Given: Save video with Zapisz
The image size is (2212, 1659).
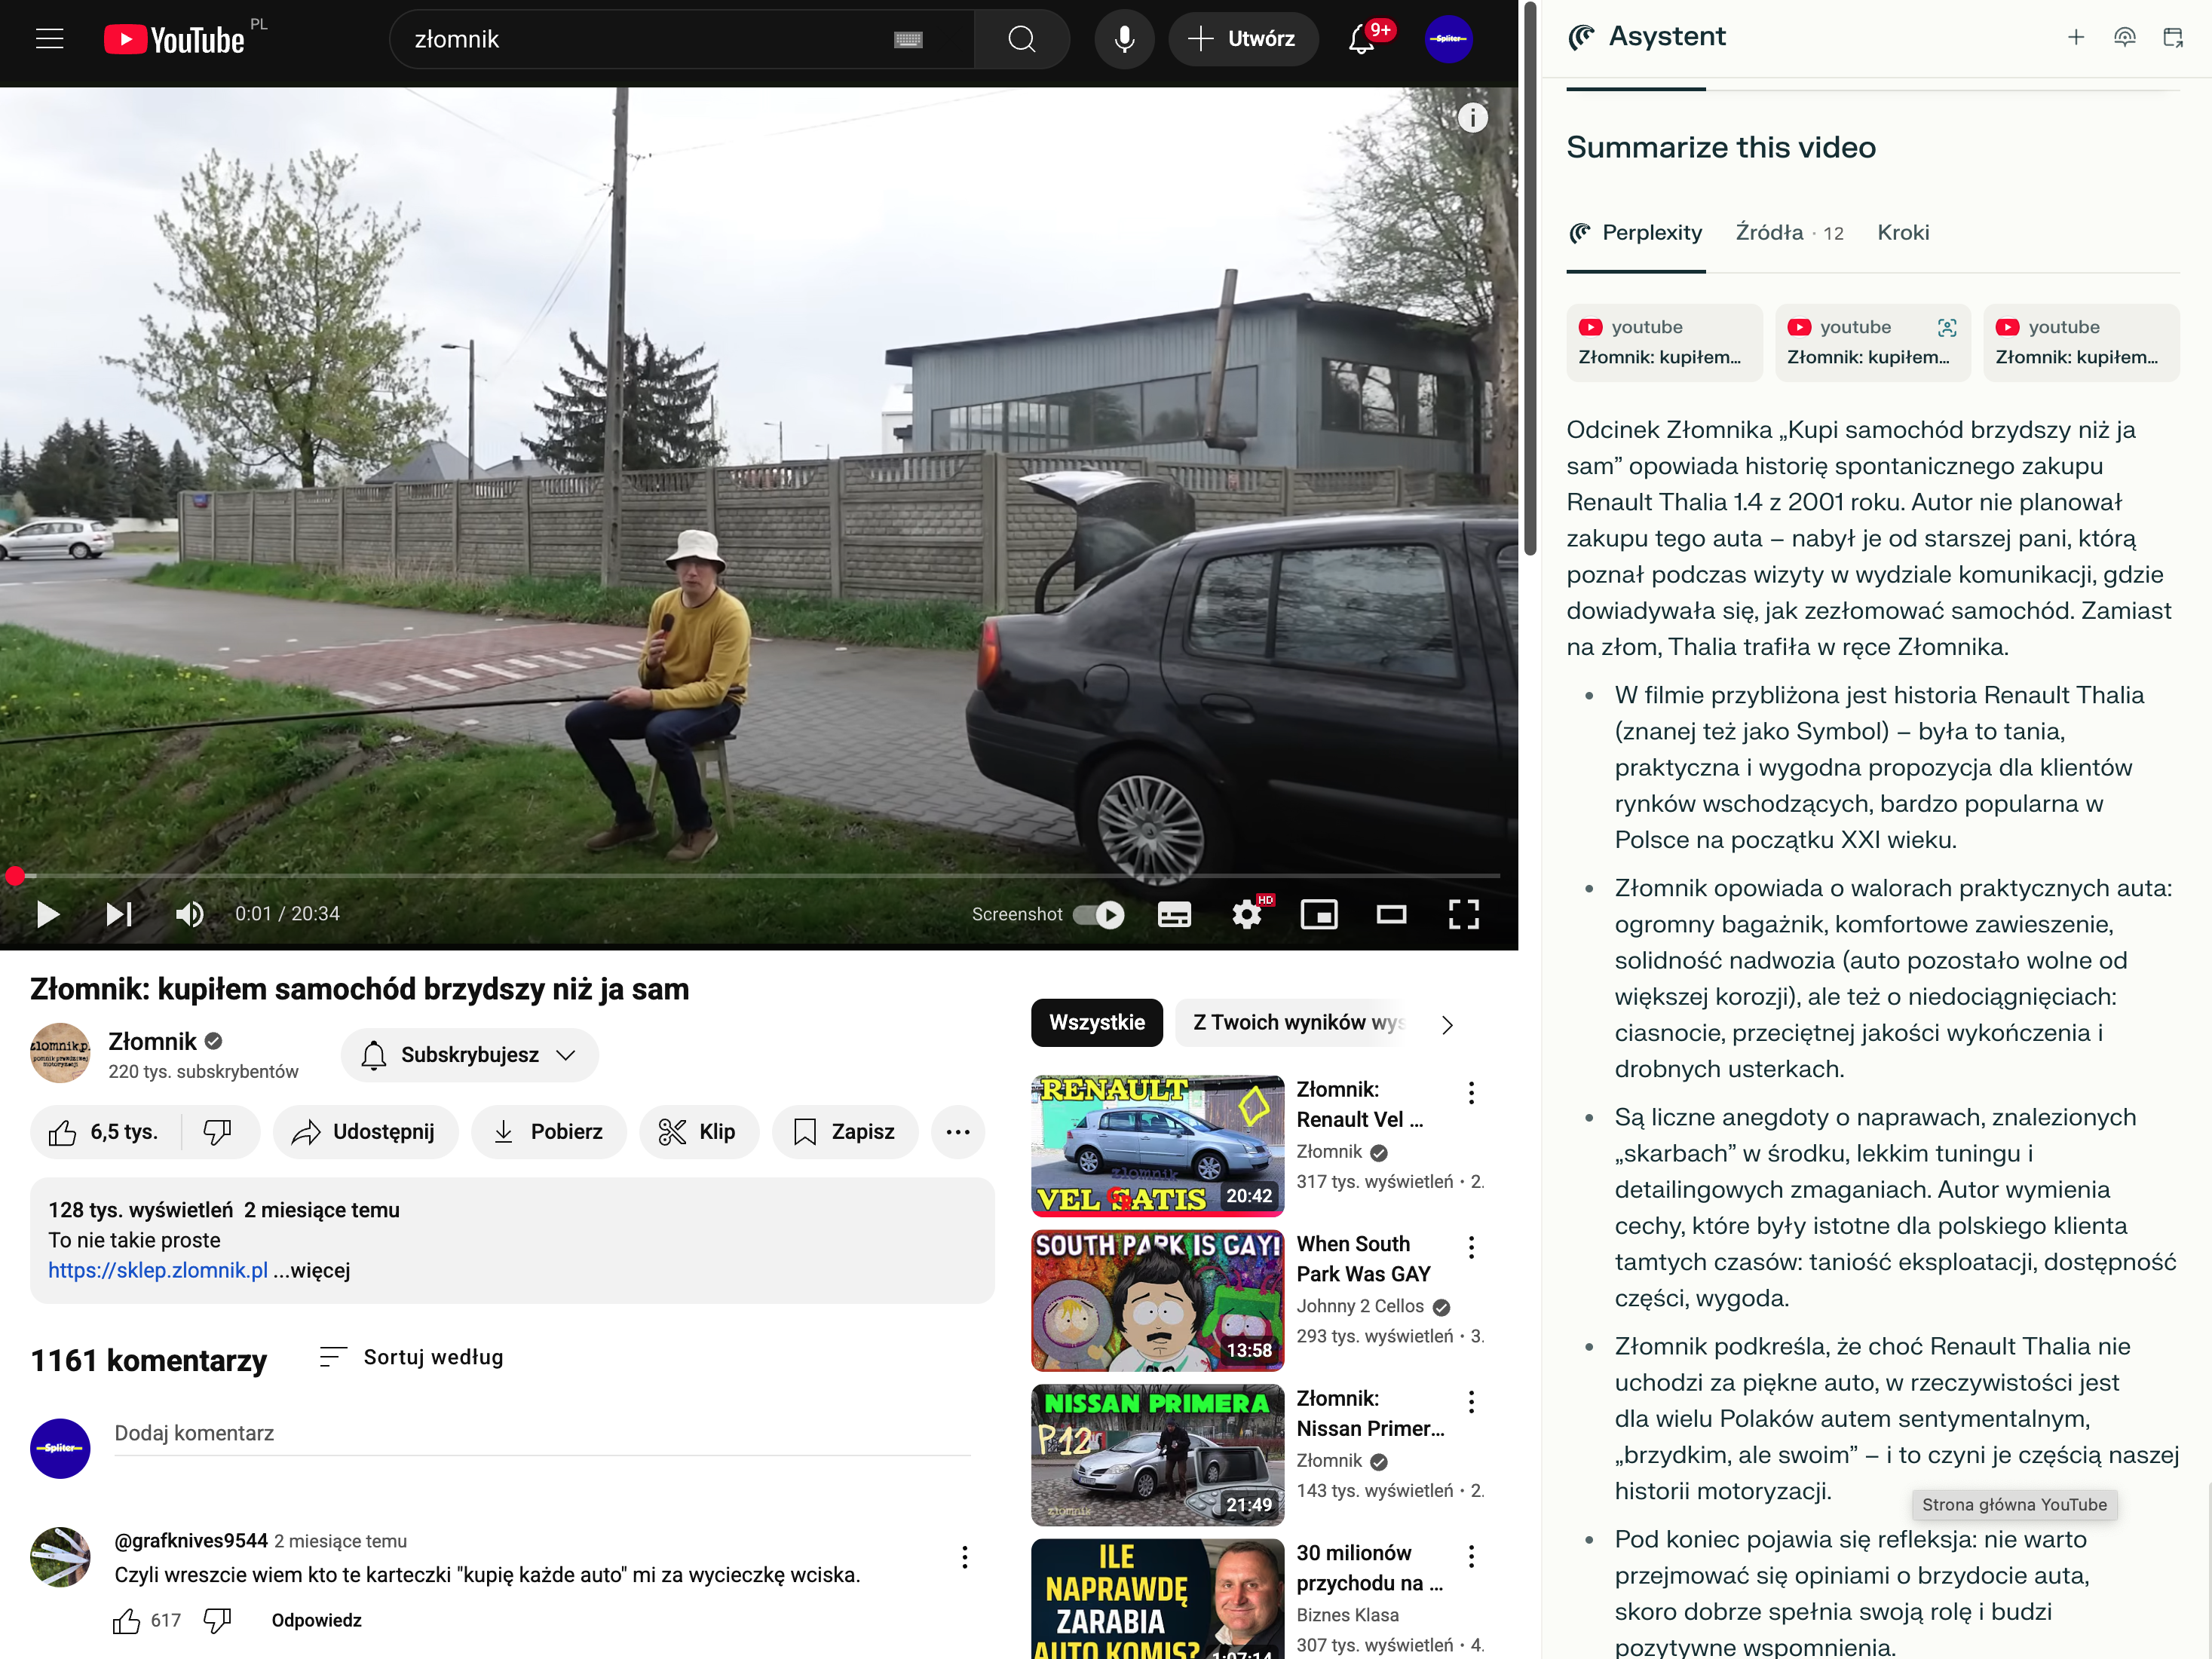Looking at the screenshot, I should pos(845,1132).
